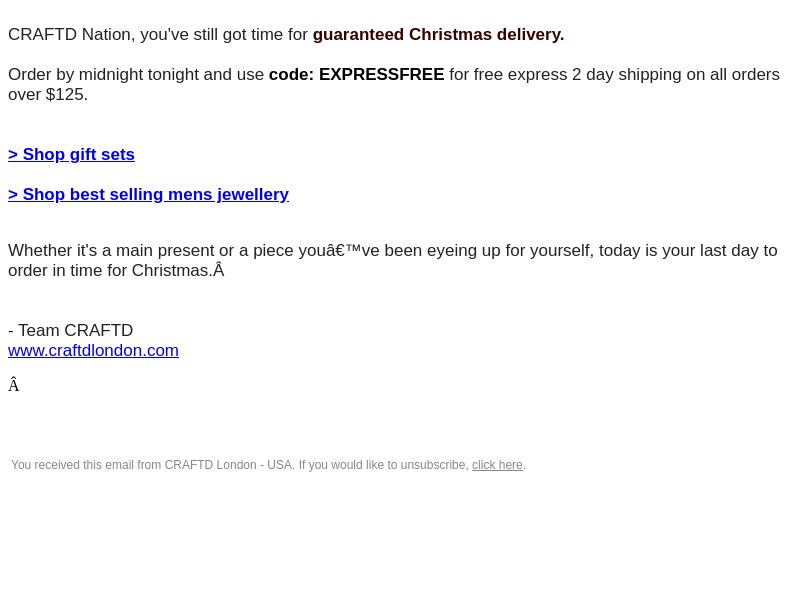Image resolution: width=800 pixels, height=600 pixels.
Task: Click the bold 'code: EXPRESSFREE' text
Action: (x=356, y=74)
